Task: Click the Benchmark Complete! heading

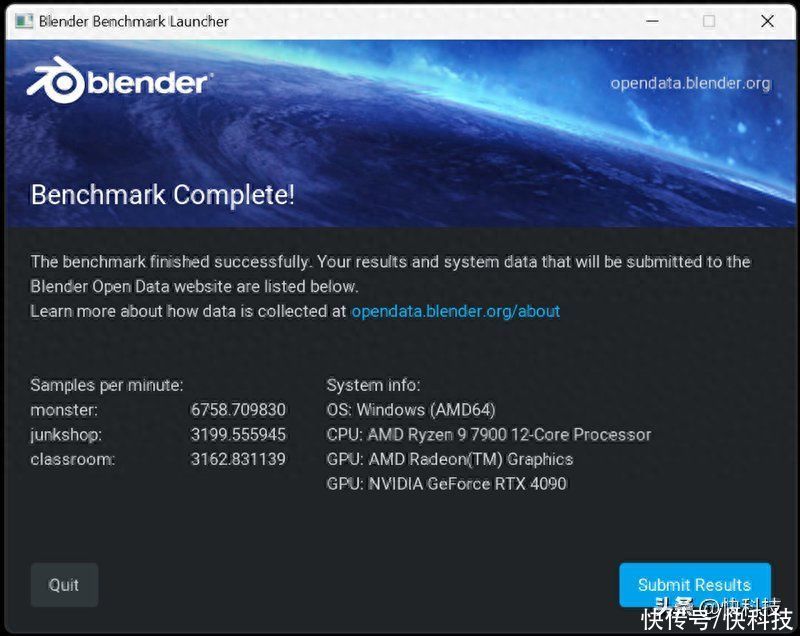Action: click(163, 195)
